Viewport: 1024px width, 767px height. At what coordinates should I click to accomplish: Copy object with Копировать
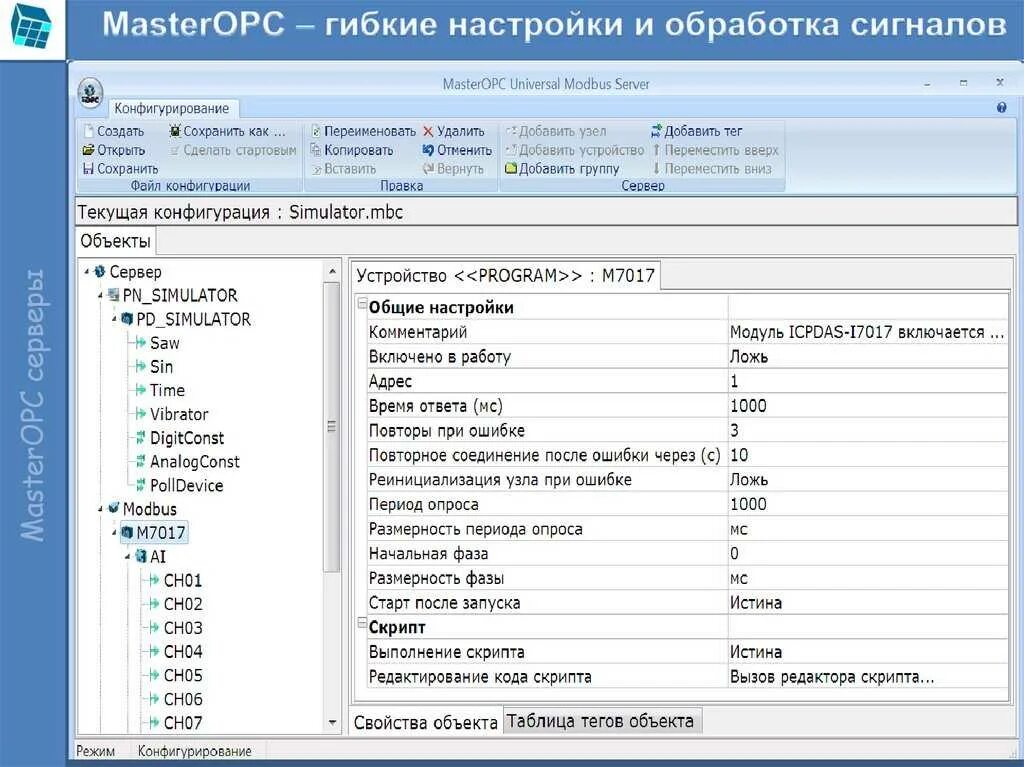tap(352, 150)
